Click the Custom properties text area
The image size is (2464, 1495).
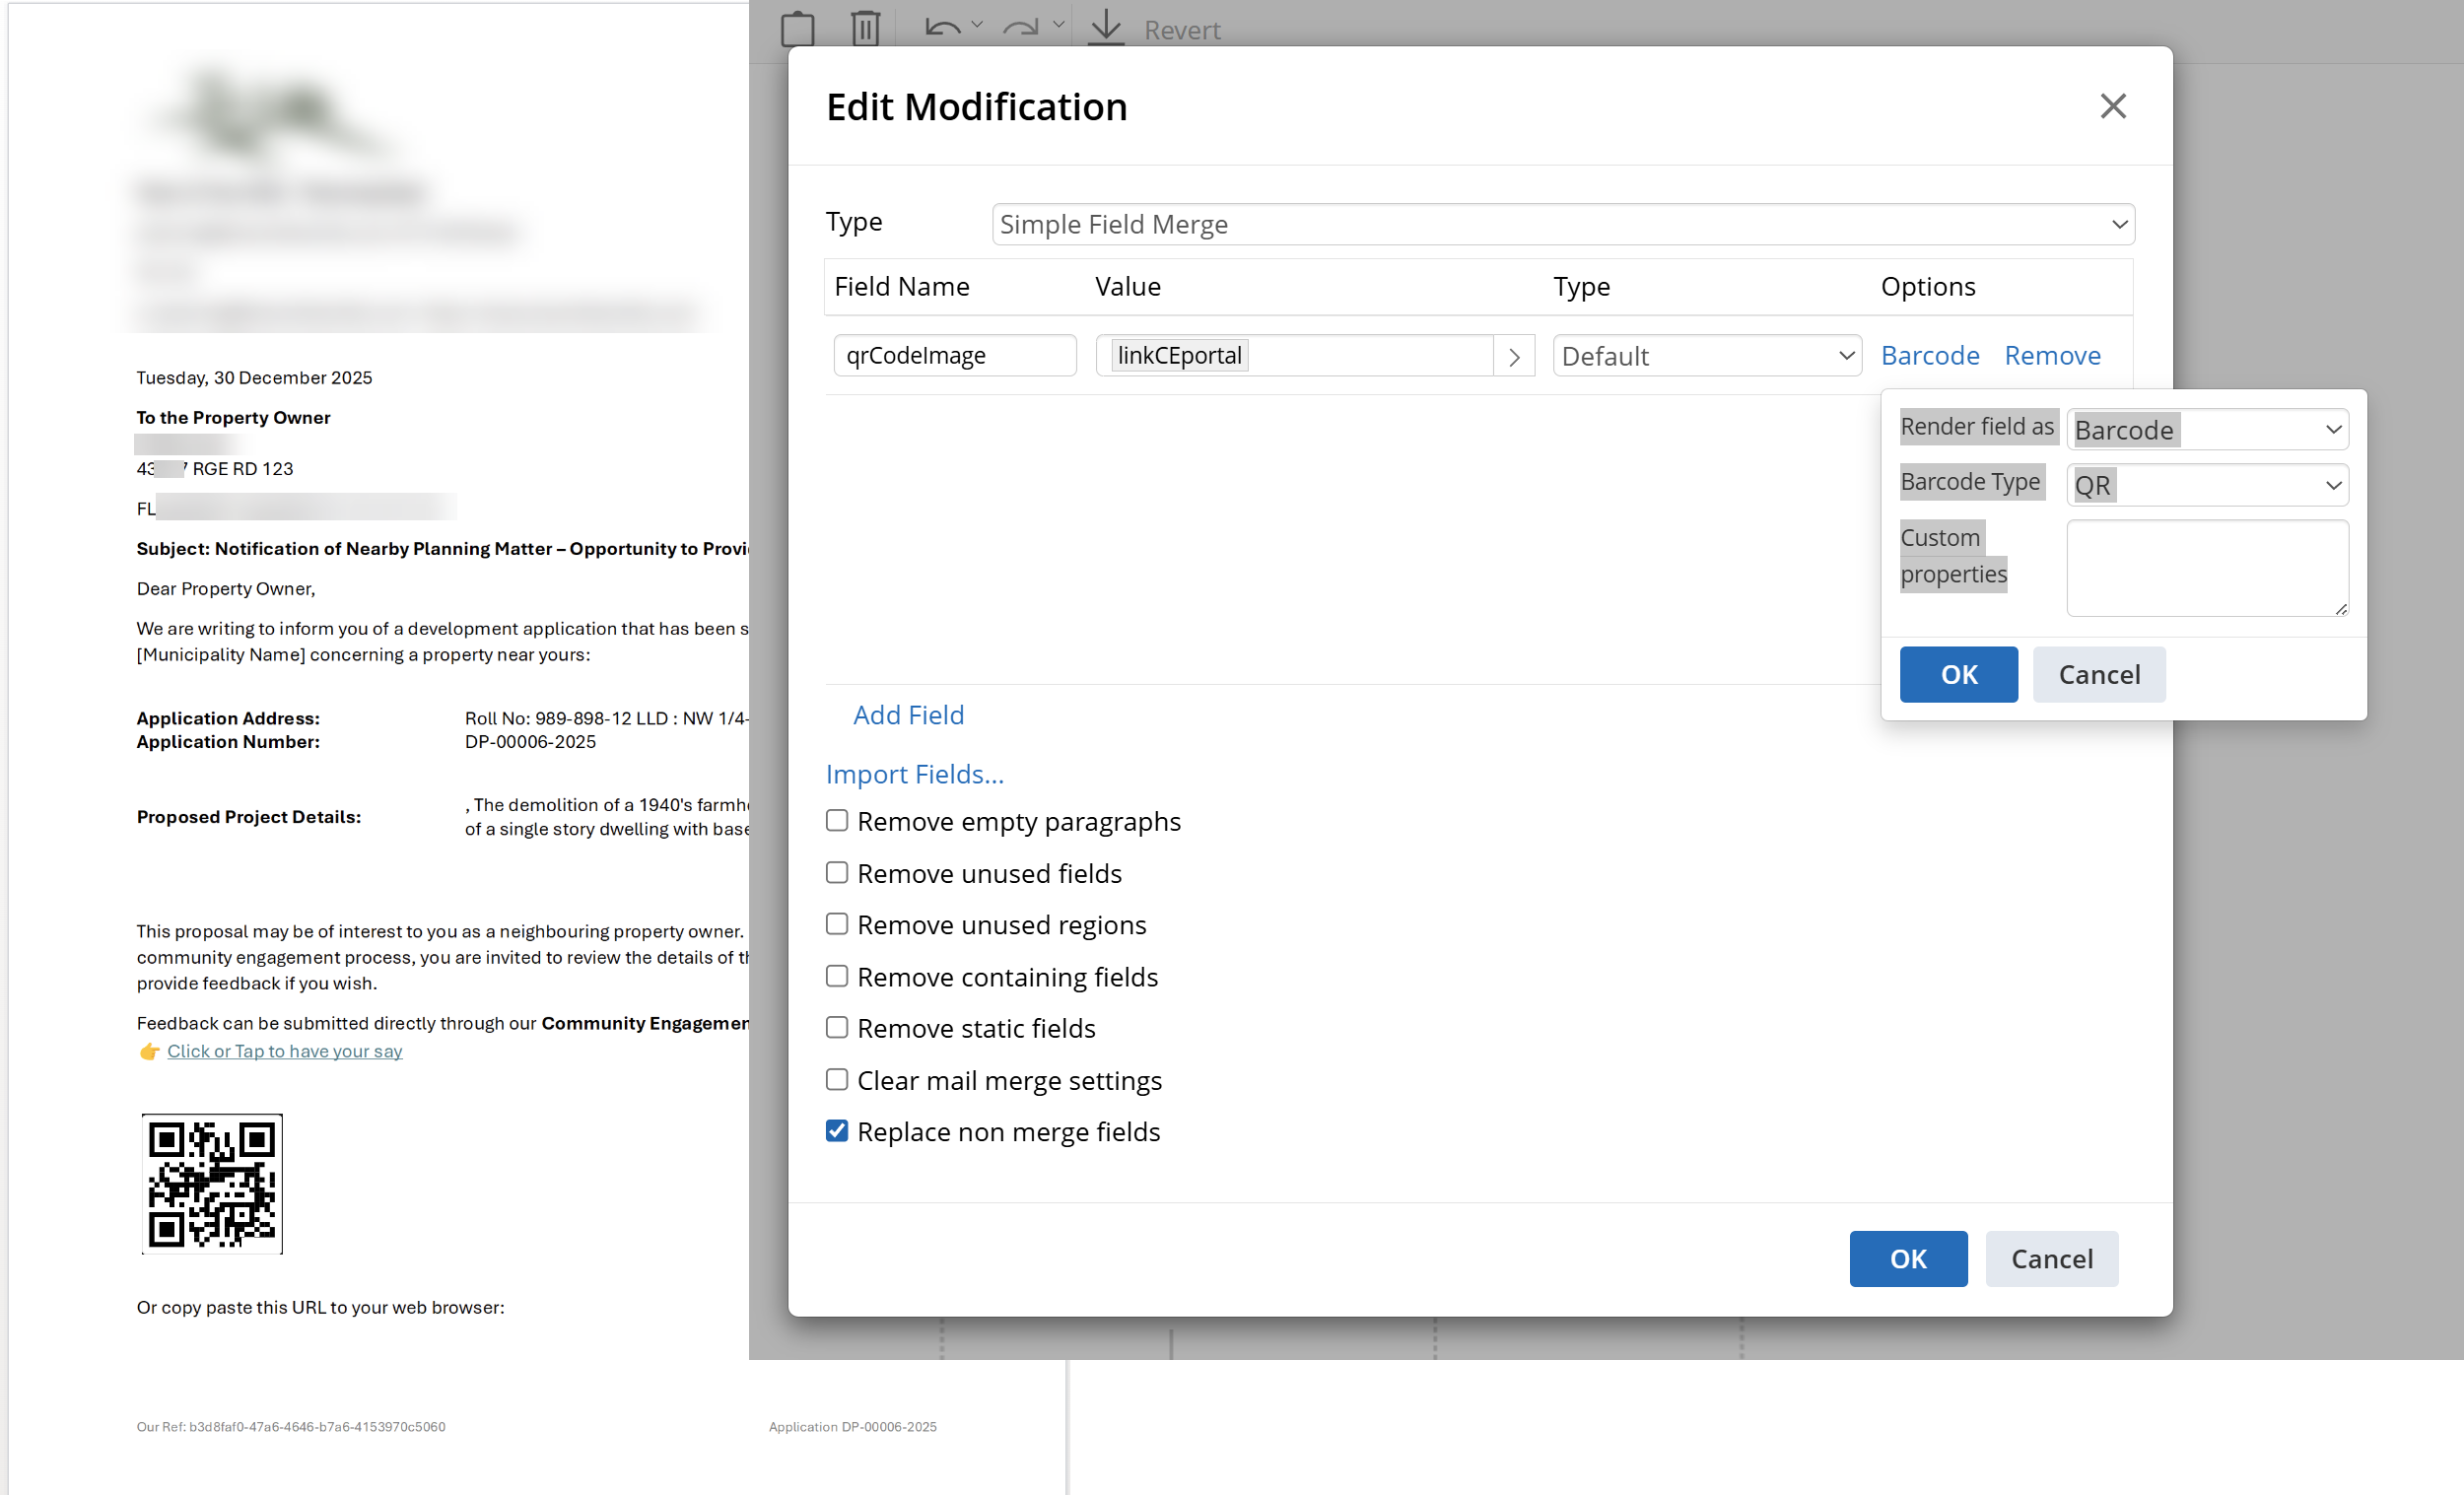click(2207, 568)
